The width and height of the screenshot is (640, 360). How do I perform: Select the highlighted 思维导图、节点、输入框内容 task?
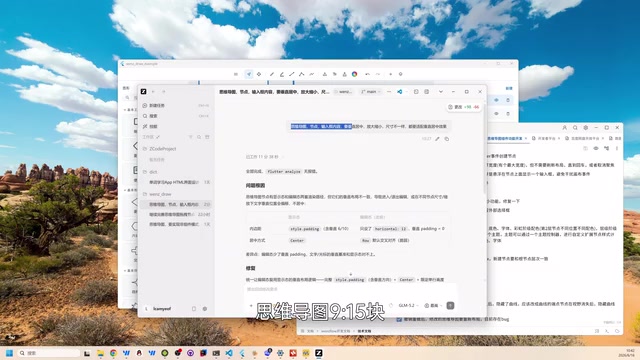(176, 204)
